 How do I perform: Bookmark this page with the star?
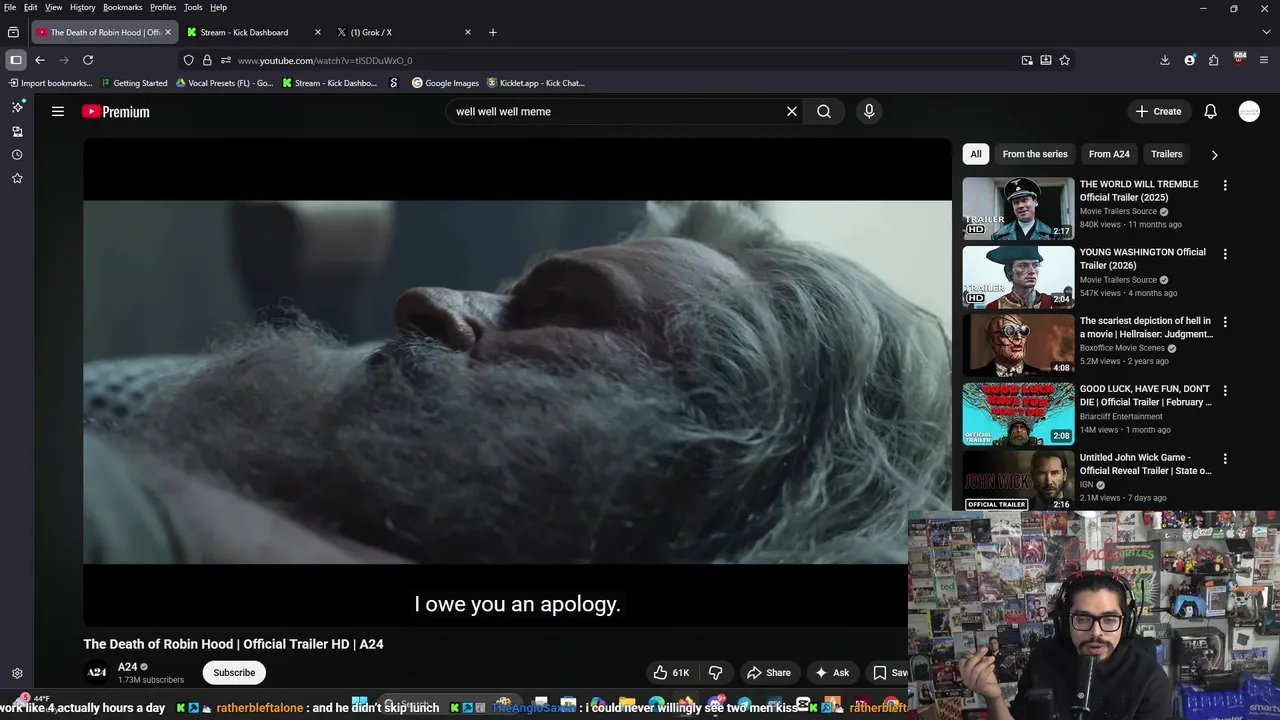1065,60
